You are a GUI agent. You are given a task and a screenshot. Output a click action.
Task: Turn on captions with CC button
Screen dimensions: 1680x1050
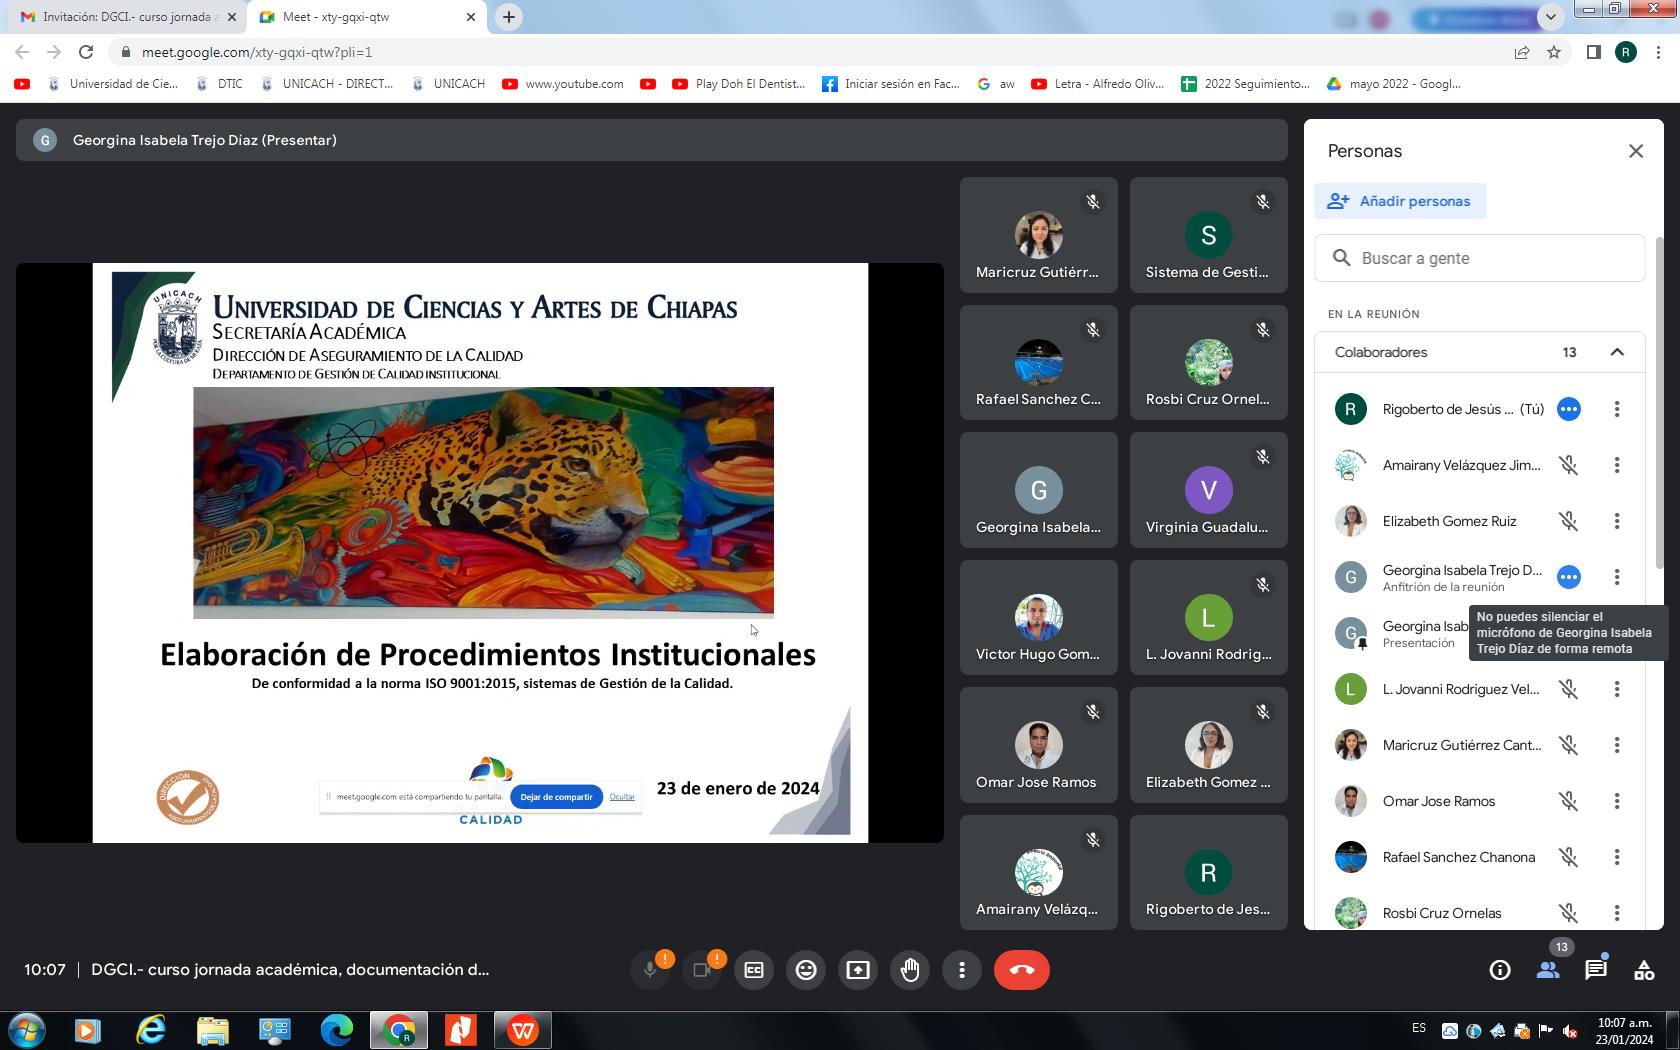[x=754, y=970]
